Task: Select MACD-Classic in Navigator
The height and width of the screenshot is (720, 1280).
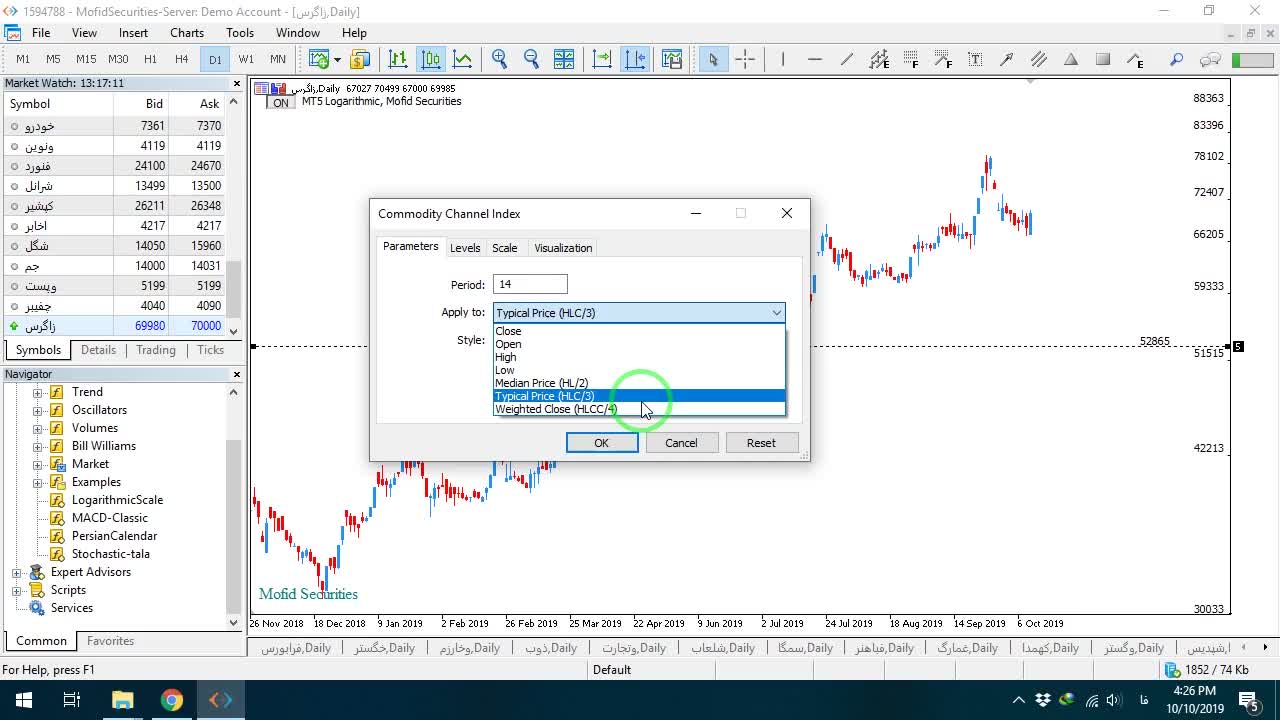Action: (x=110, y=518)
